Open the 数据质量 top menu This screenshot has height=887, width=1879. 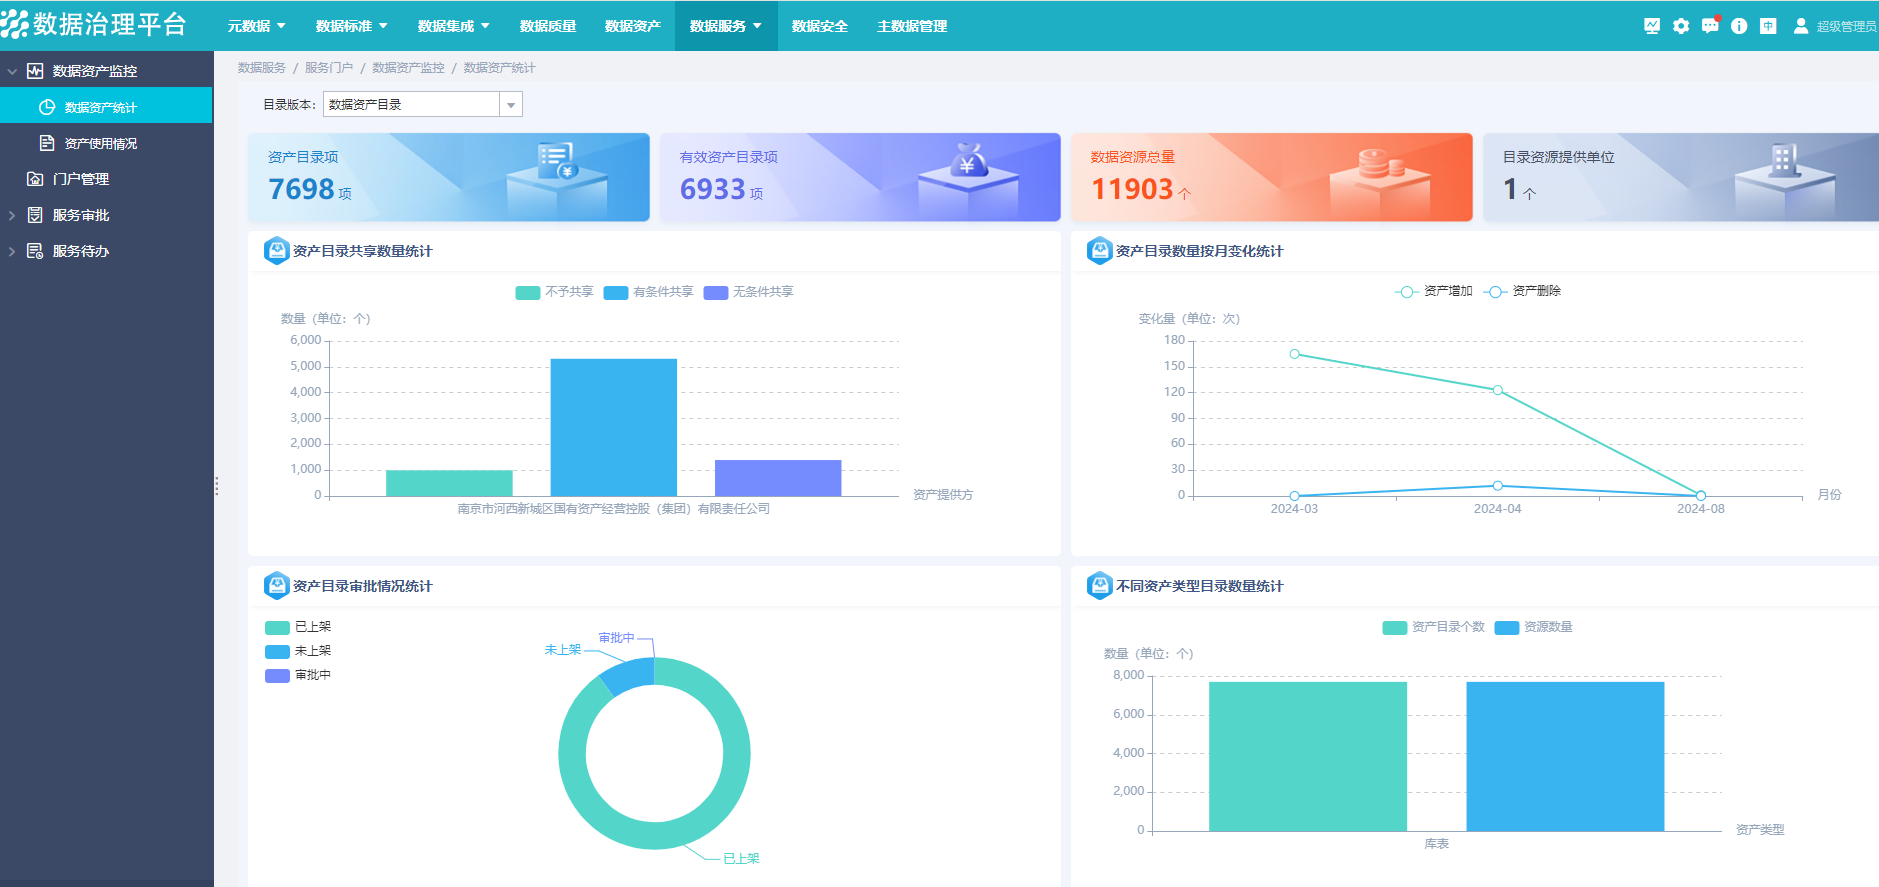pos(548,26)
